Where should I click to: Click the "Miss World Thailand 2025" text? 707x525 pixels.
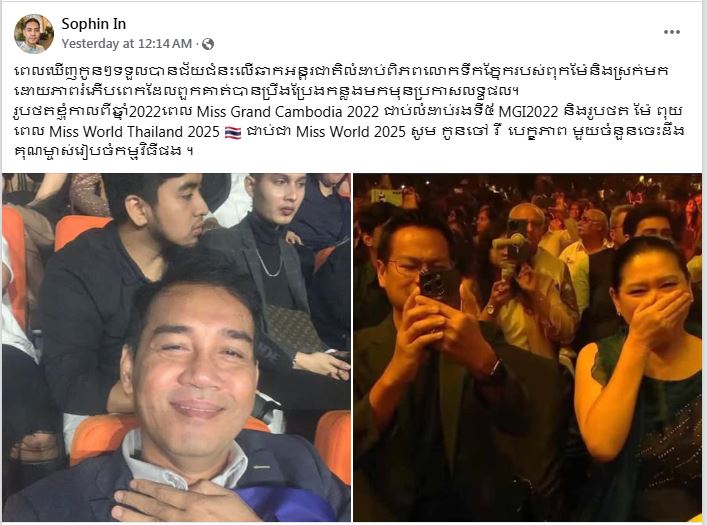[134, 132]
